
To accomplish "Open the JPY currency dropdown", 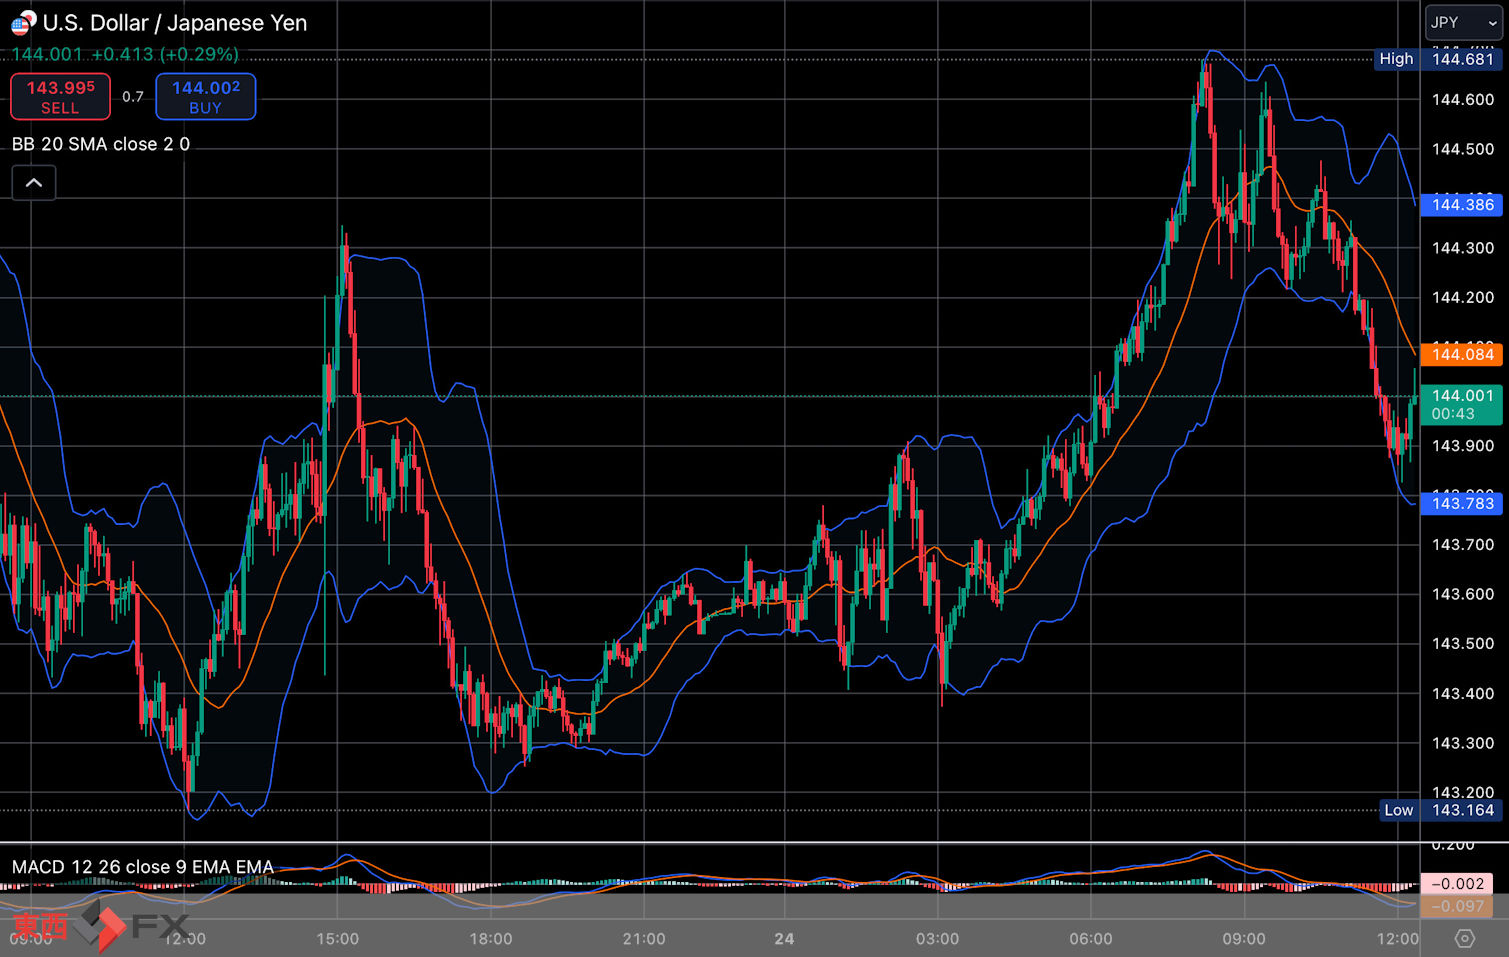I will pos(1463,22).
